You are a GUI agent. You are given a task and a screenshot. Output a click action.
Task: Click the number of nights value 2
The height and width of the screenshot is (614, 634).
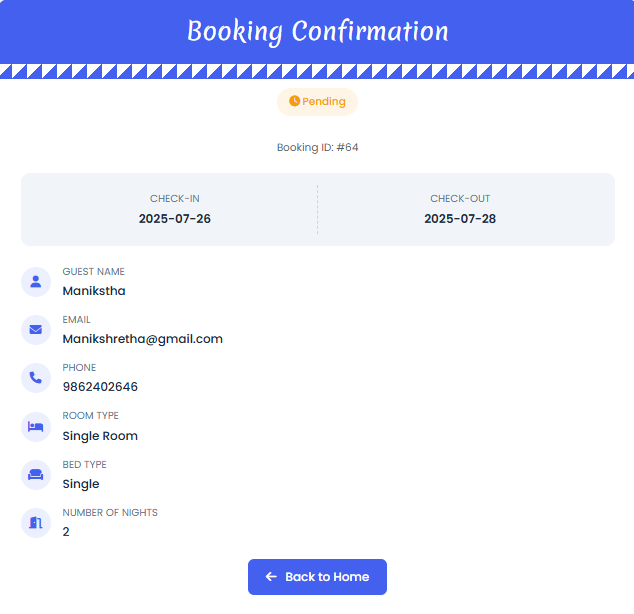point(66,532)
